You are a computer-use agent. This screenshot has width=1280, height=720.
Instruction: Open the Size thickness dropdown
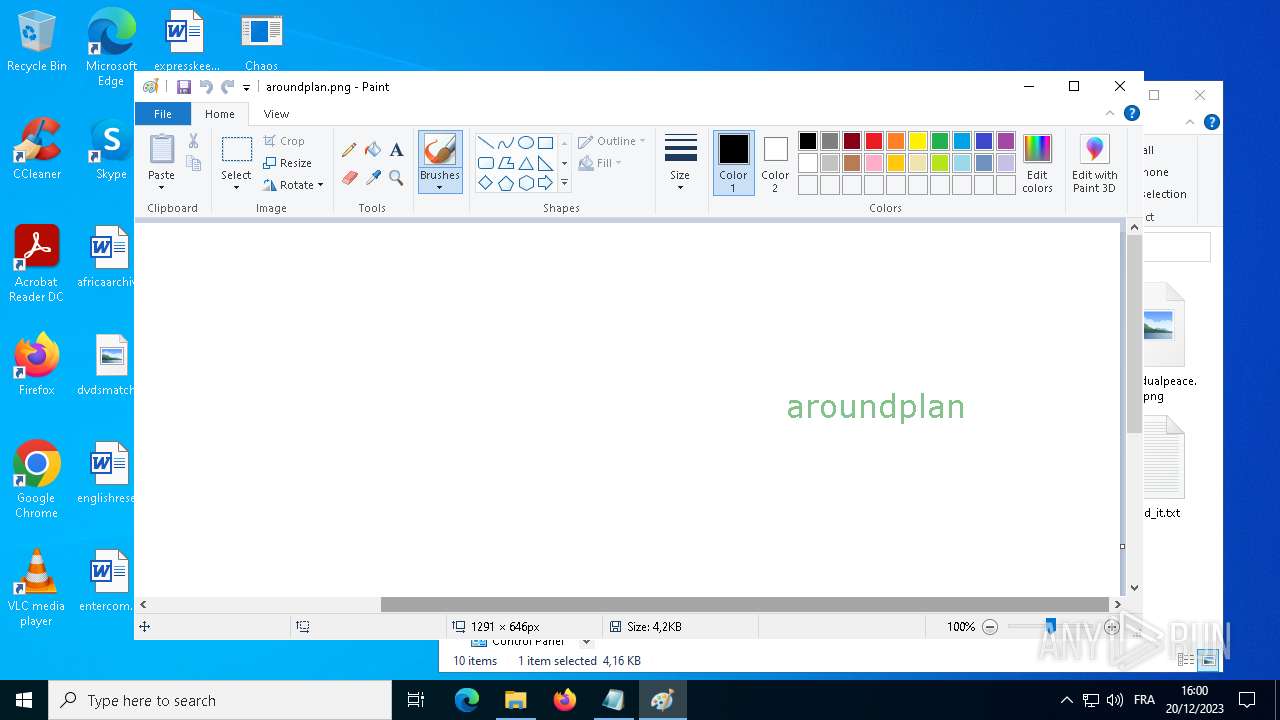tap(680, 162)
